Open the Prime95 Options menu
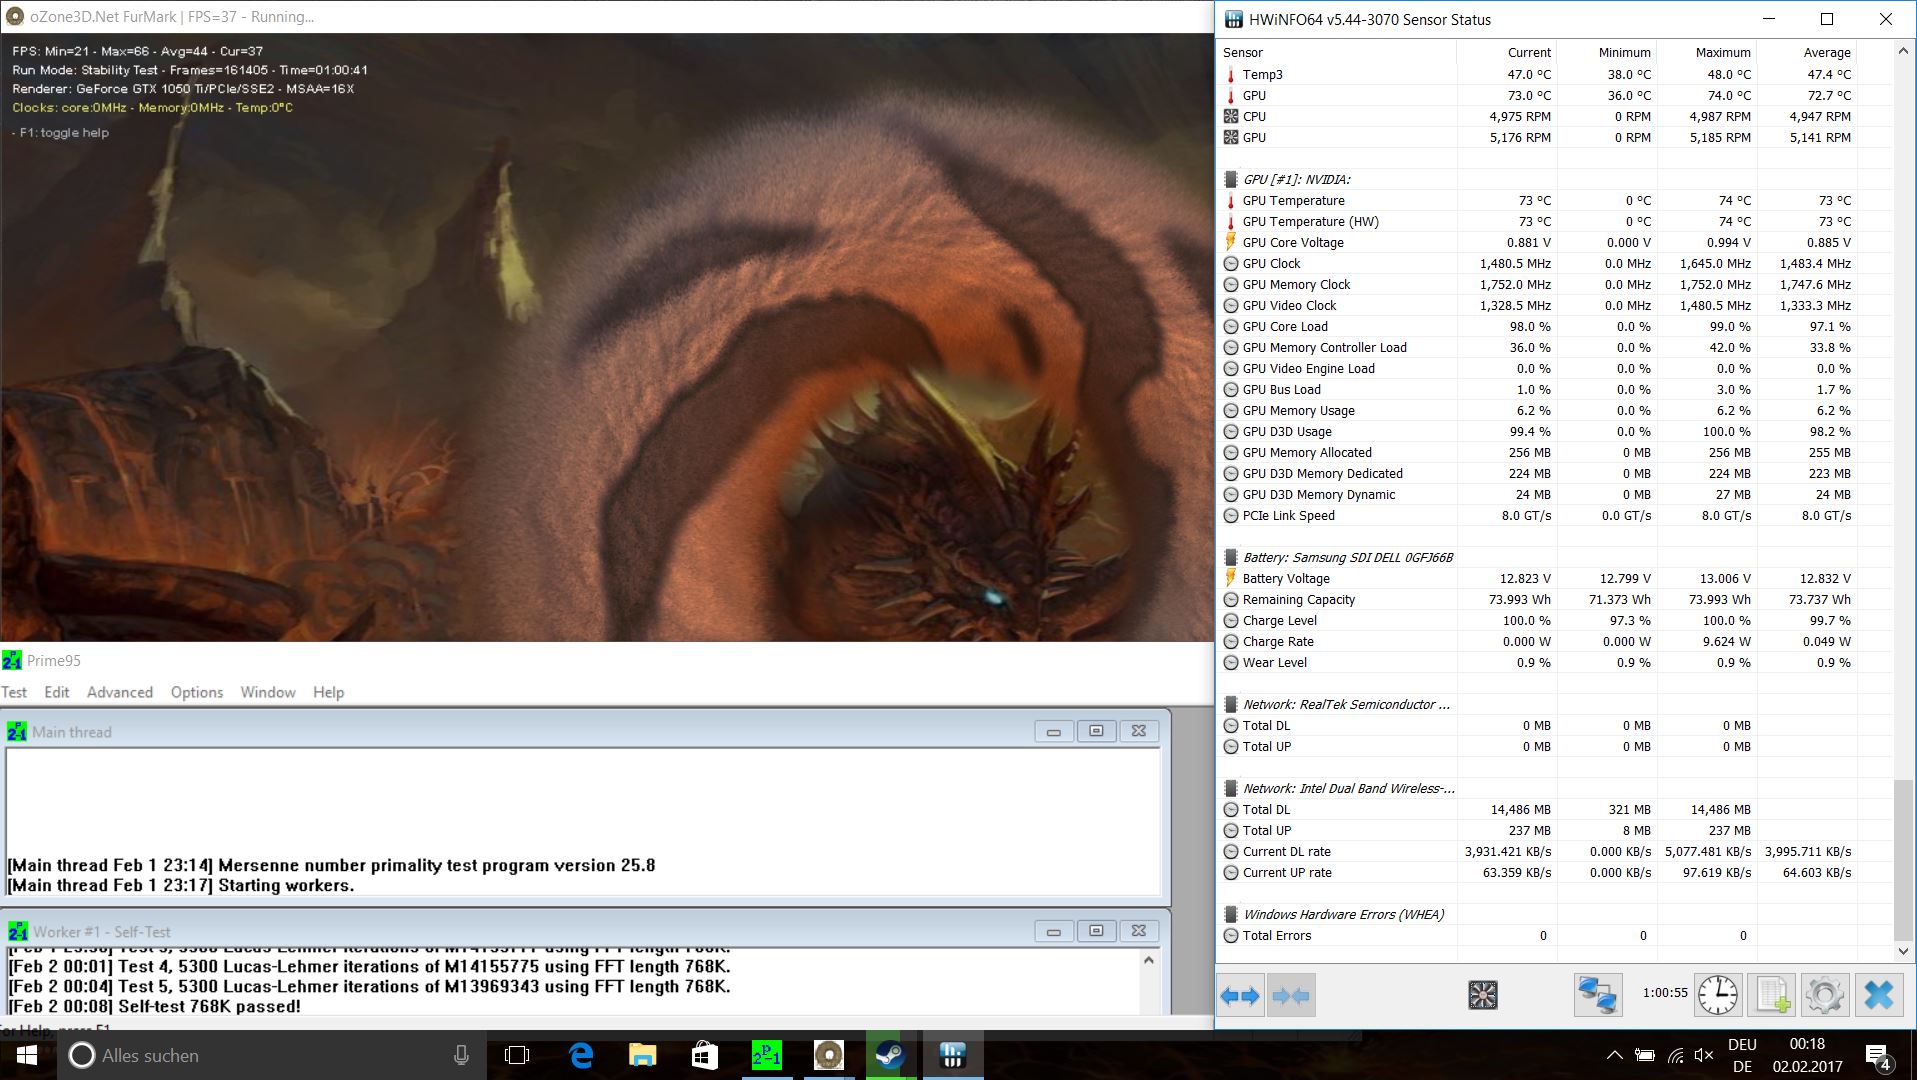This screenshot has width=1917, height=1080. [x=197, y=692]
